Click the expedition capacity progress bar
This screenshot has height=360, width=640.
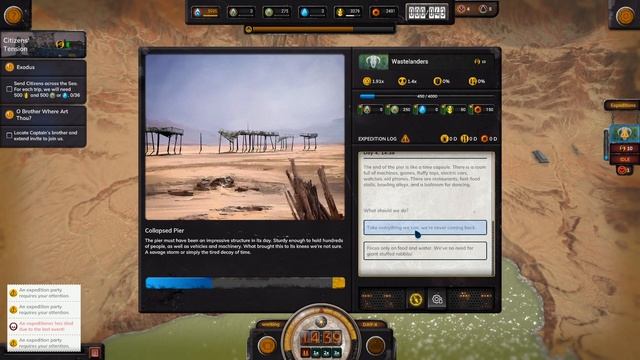[427, 96]
